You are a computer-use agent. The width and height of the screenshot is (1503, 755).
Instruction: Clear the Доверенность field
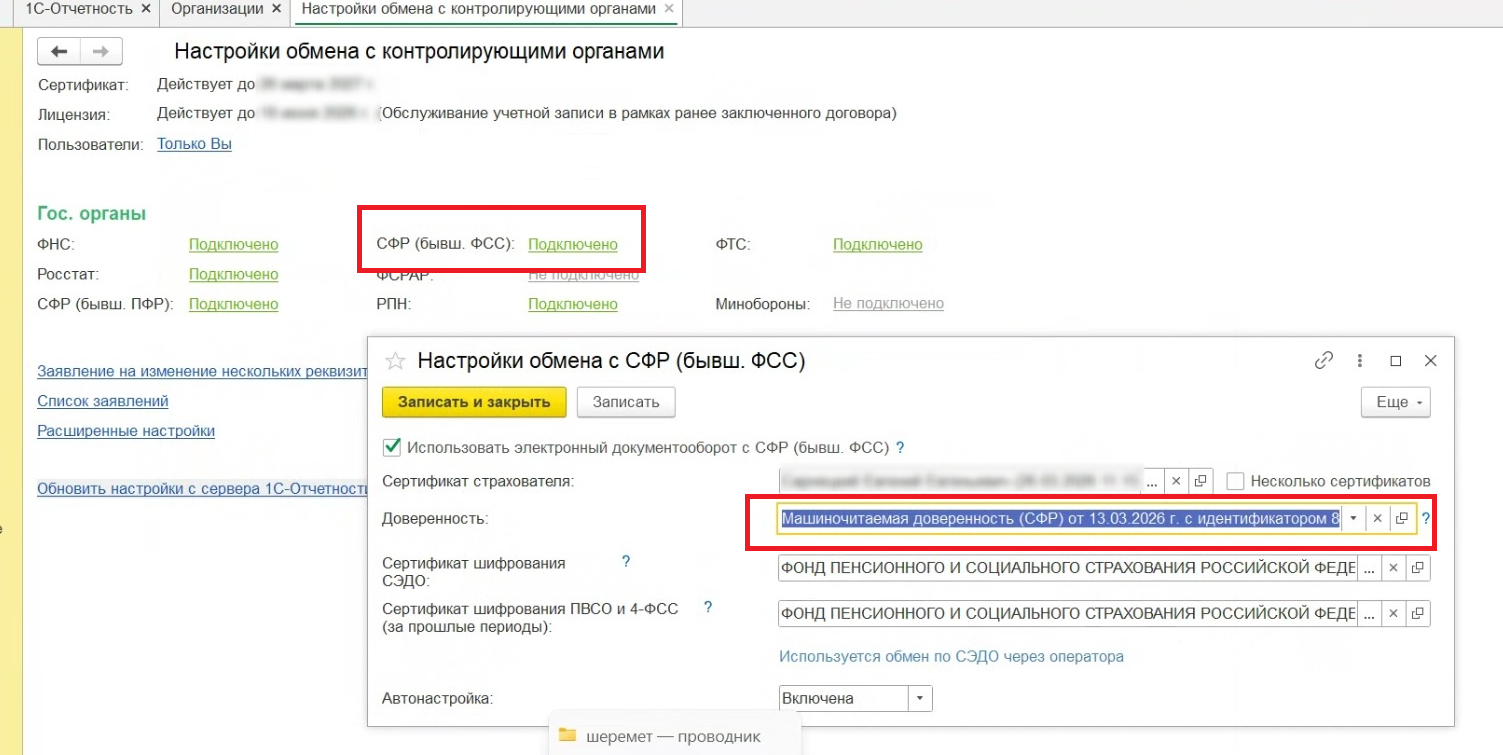click(1377, 519)
